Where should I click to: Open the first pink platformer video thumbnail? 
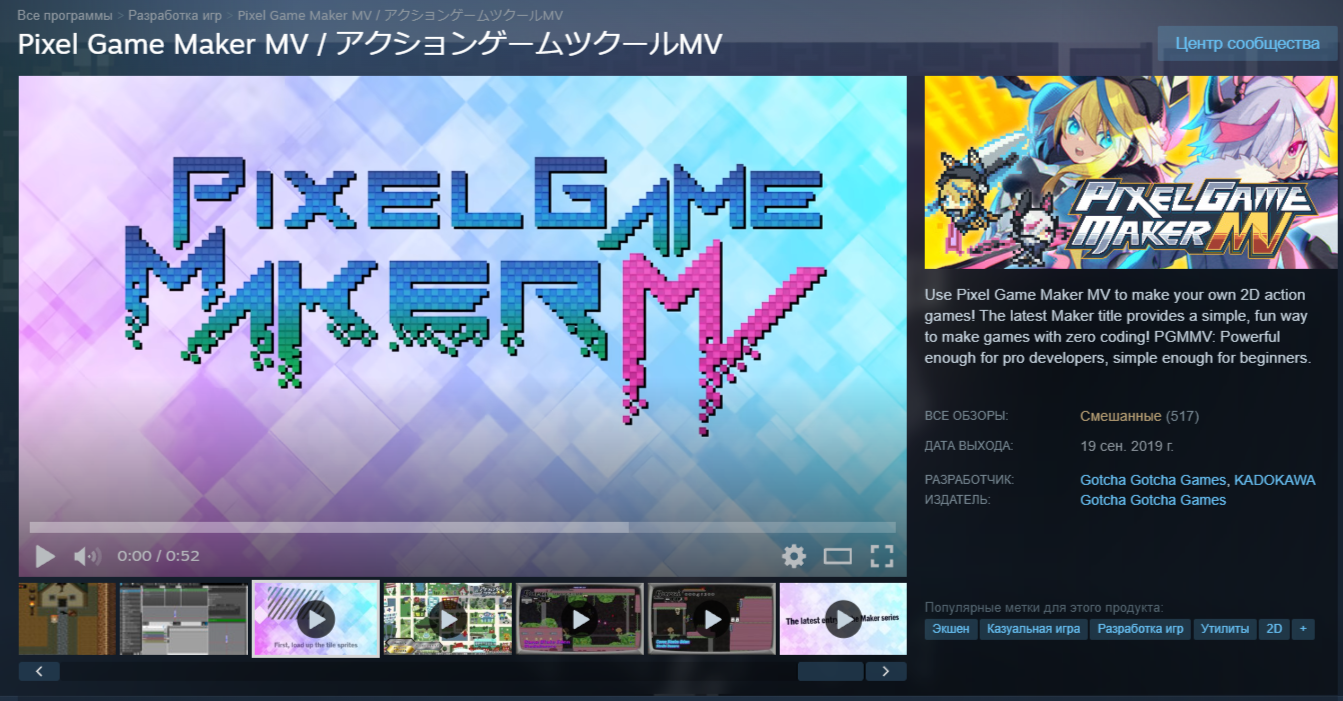pyautogui.click(x=580, y=619)
